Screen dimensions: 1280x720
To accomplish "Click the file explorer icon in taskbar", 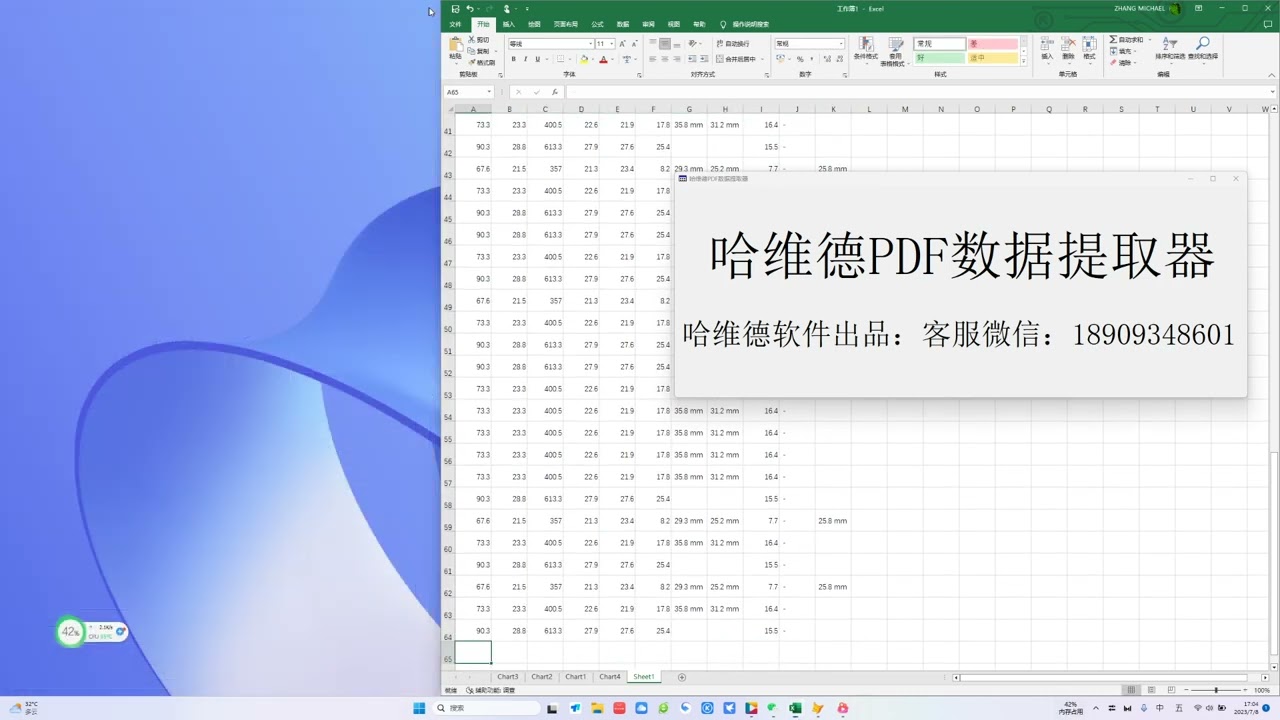I will pos(597,708).
